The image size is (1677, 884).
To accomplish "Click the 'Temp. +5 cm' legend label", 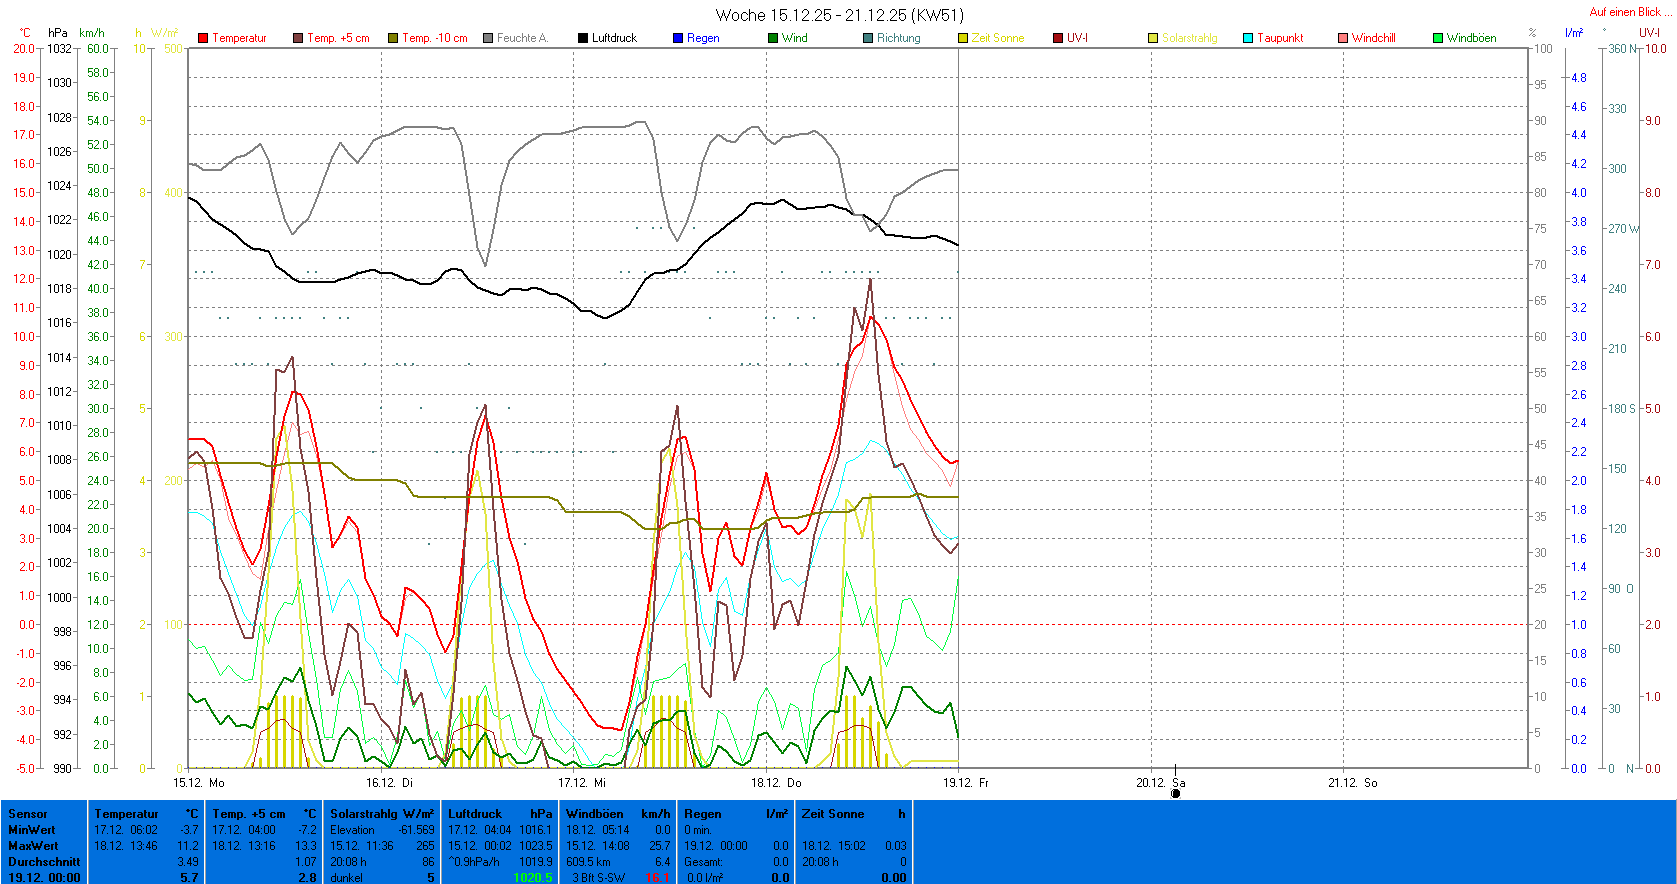I will [x=338, y=38].
